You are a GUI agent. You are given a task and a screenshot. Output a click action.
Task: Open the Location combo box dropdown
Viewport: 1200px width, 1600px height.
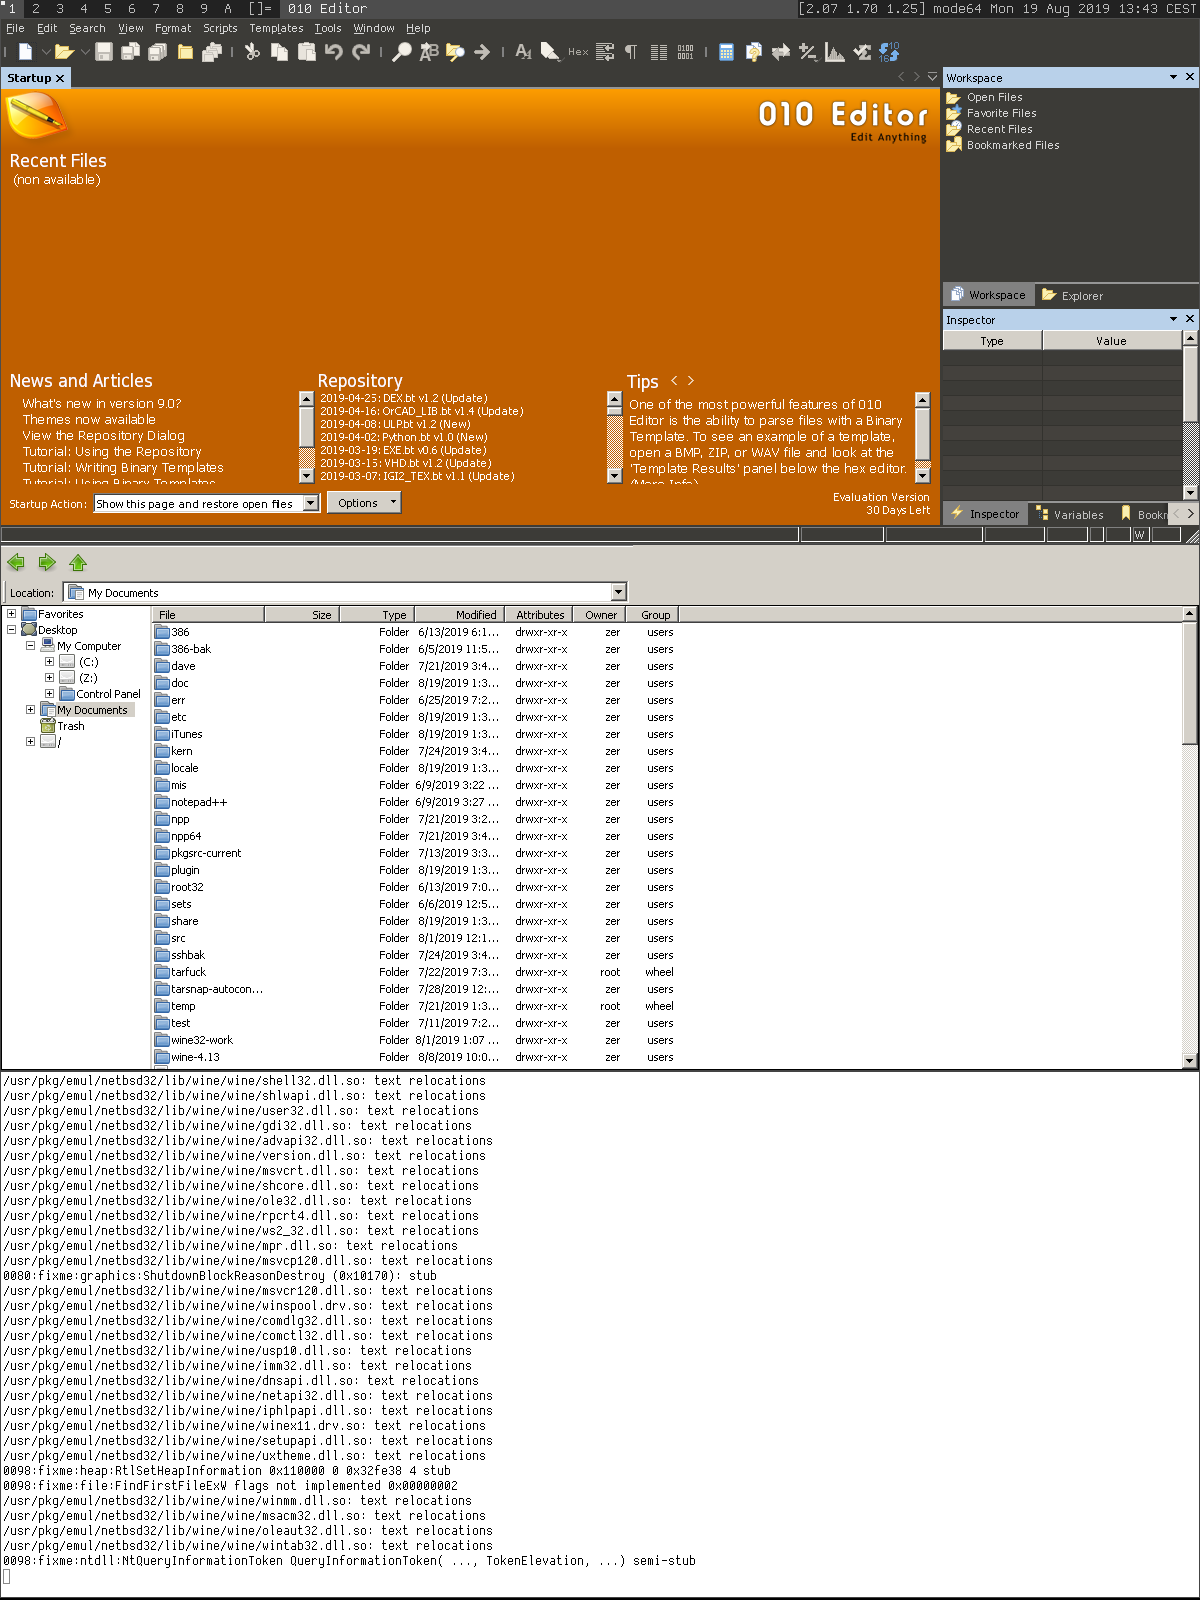618,593
